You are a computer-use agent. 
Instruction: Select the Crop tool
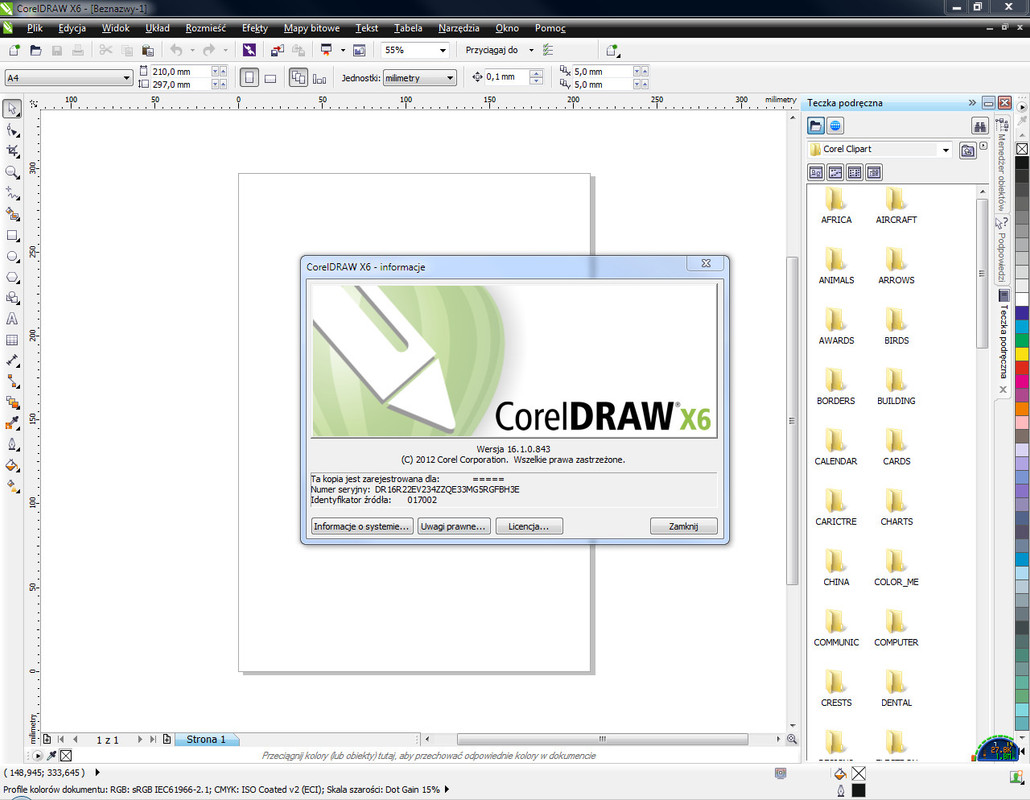[12, 151]
